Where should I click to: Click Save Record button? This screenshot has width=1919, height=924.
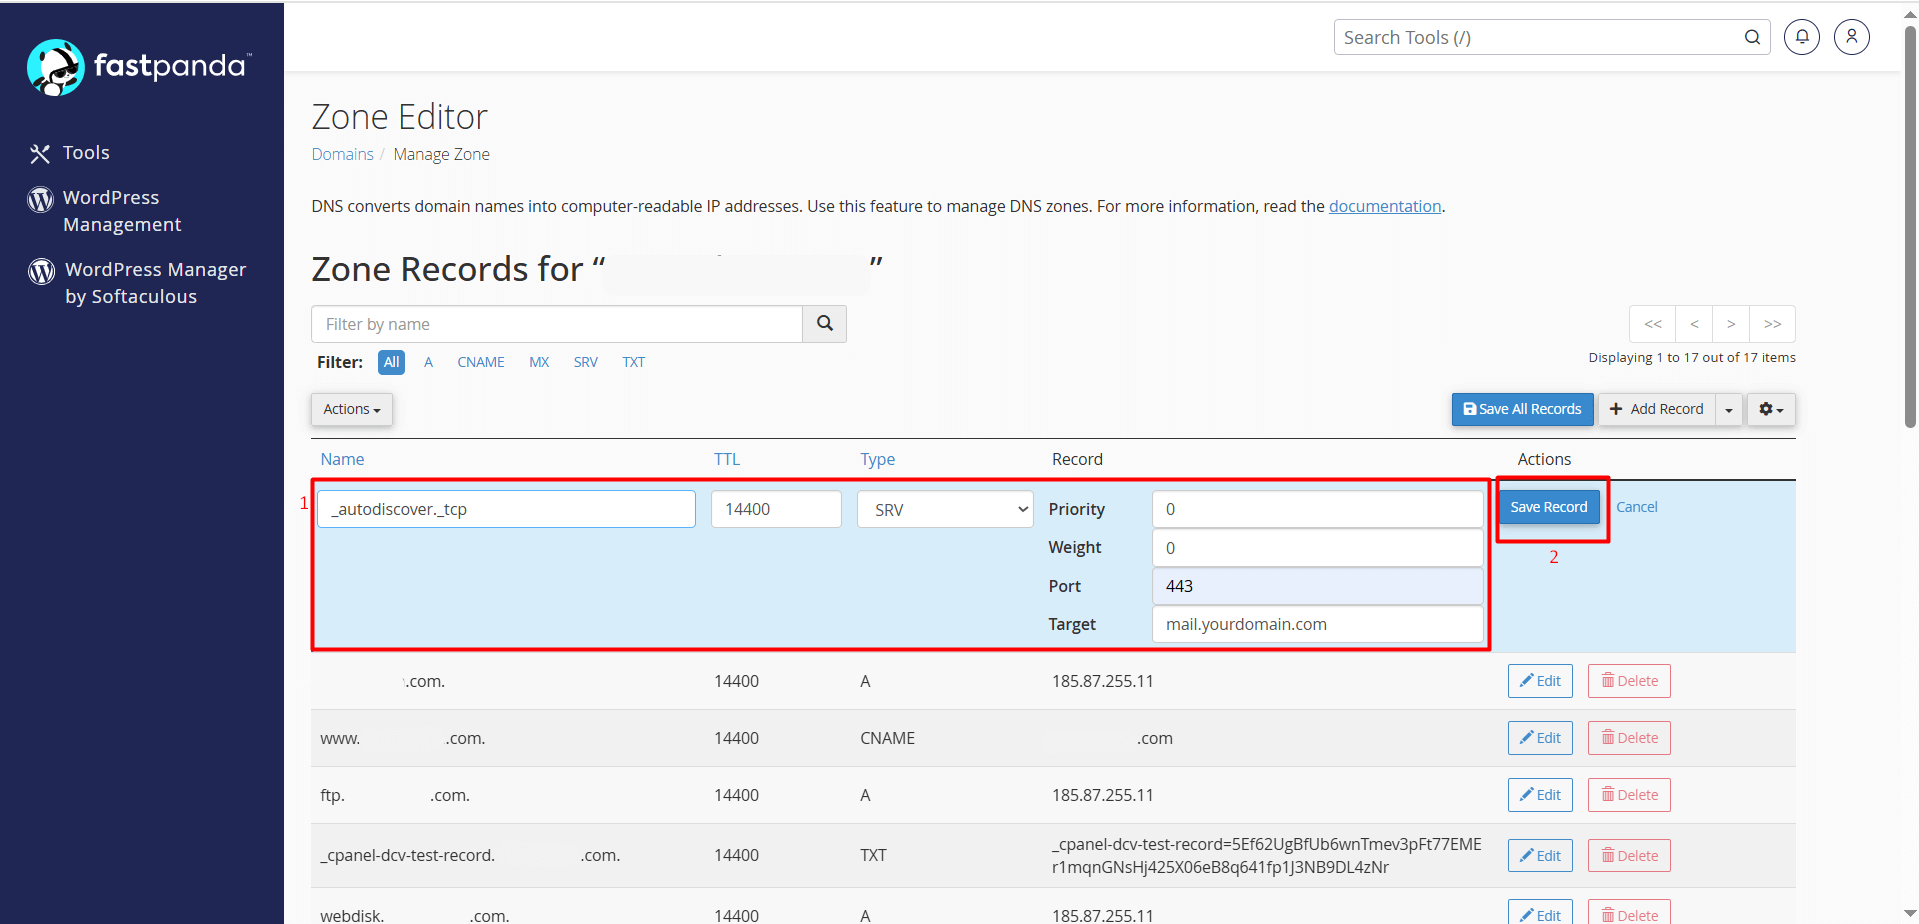(x=1548, y=507)
